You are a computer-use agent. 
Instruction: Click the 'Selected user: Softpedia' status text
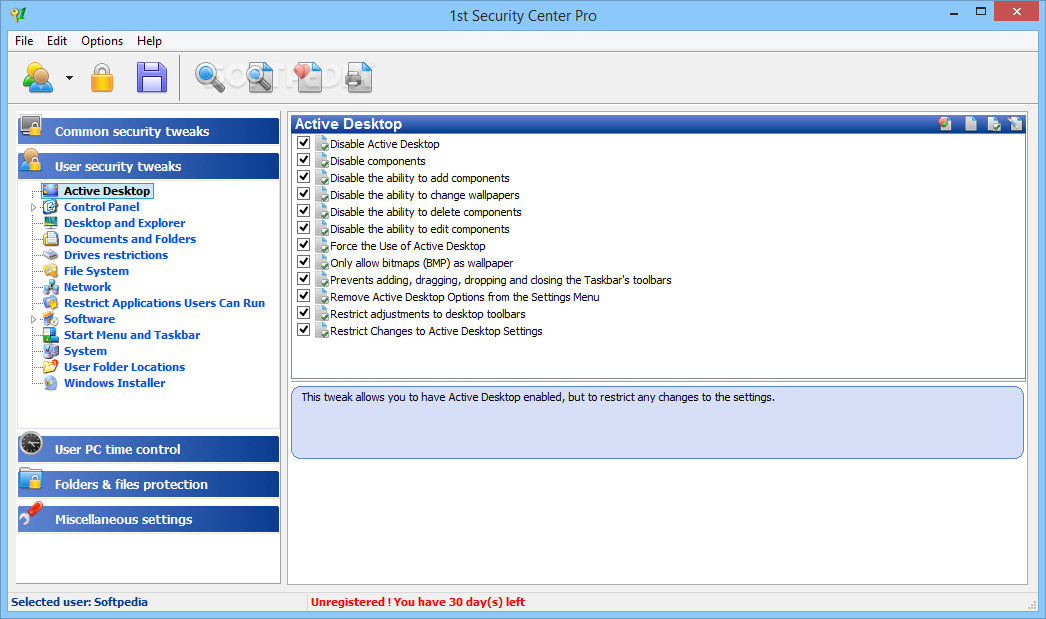pos(79,602)
